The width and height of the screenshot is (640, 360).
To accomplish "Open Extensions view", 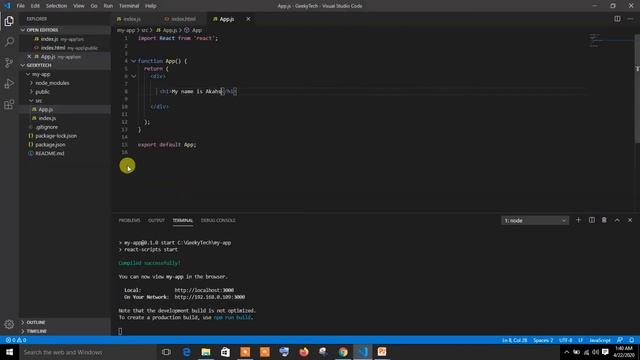I will point(9,104).
